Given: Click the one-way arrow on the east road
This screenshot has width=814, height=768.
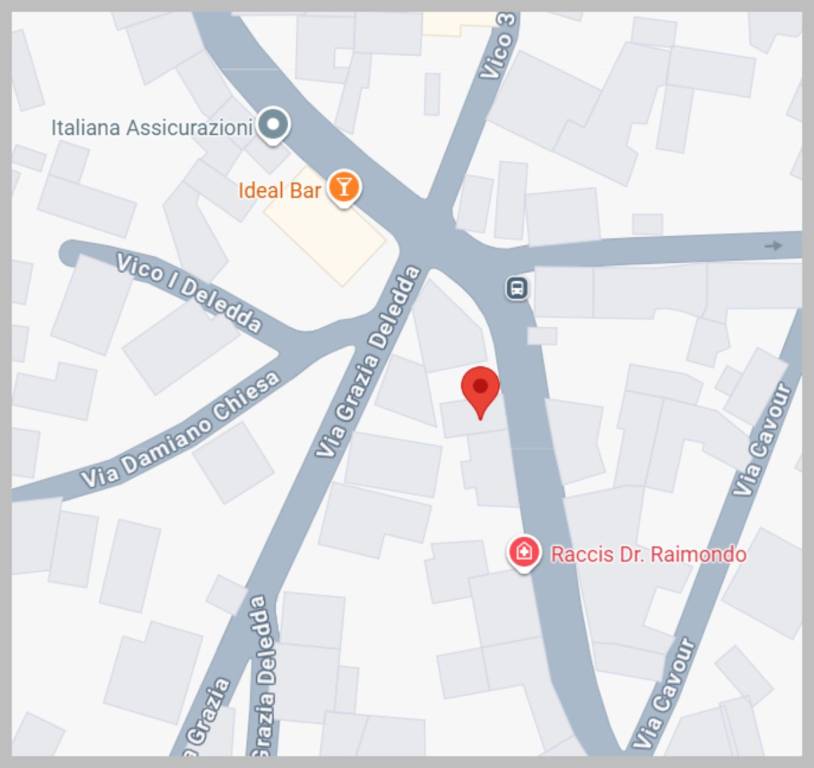Looking at the screenshot, I should point(774,246).
